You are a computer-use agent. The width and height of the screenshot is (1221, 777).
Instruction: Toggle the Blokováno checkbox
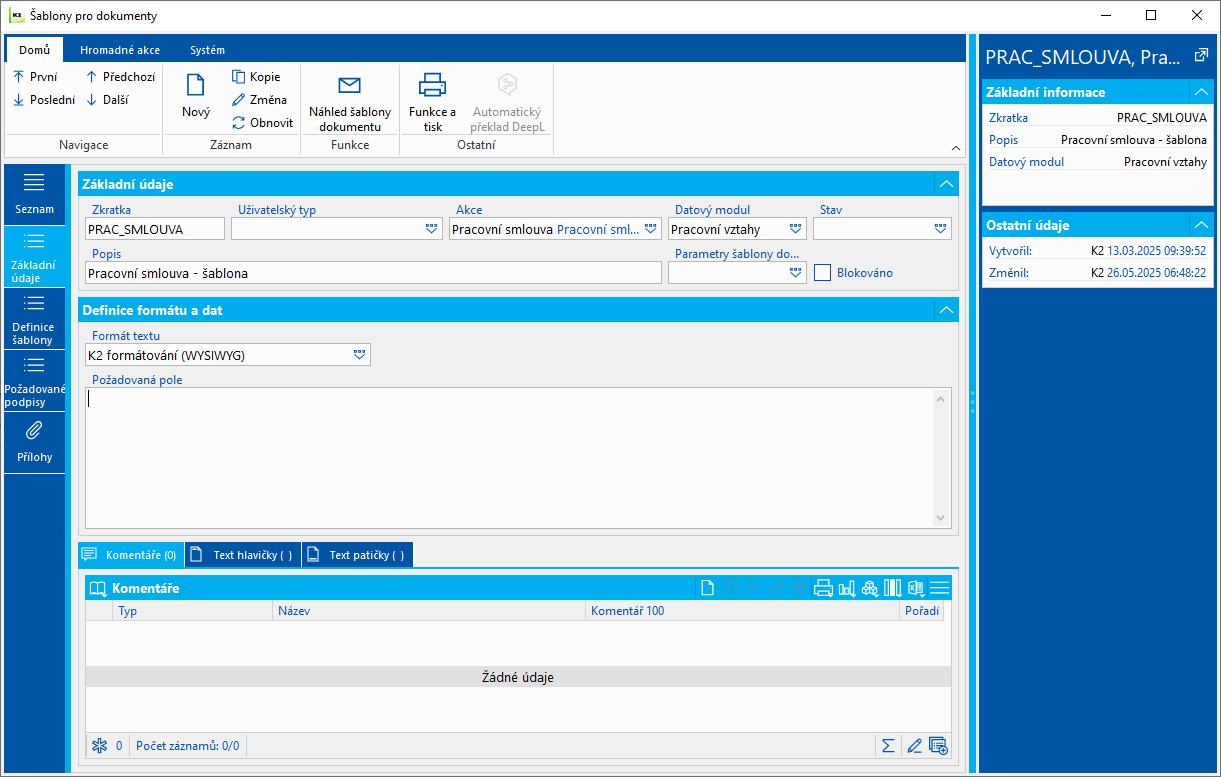click(822, 272)
